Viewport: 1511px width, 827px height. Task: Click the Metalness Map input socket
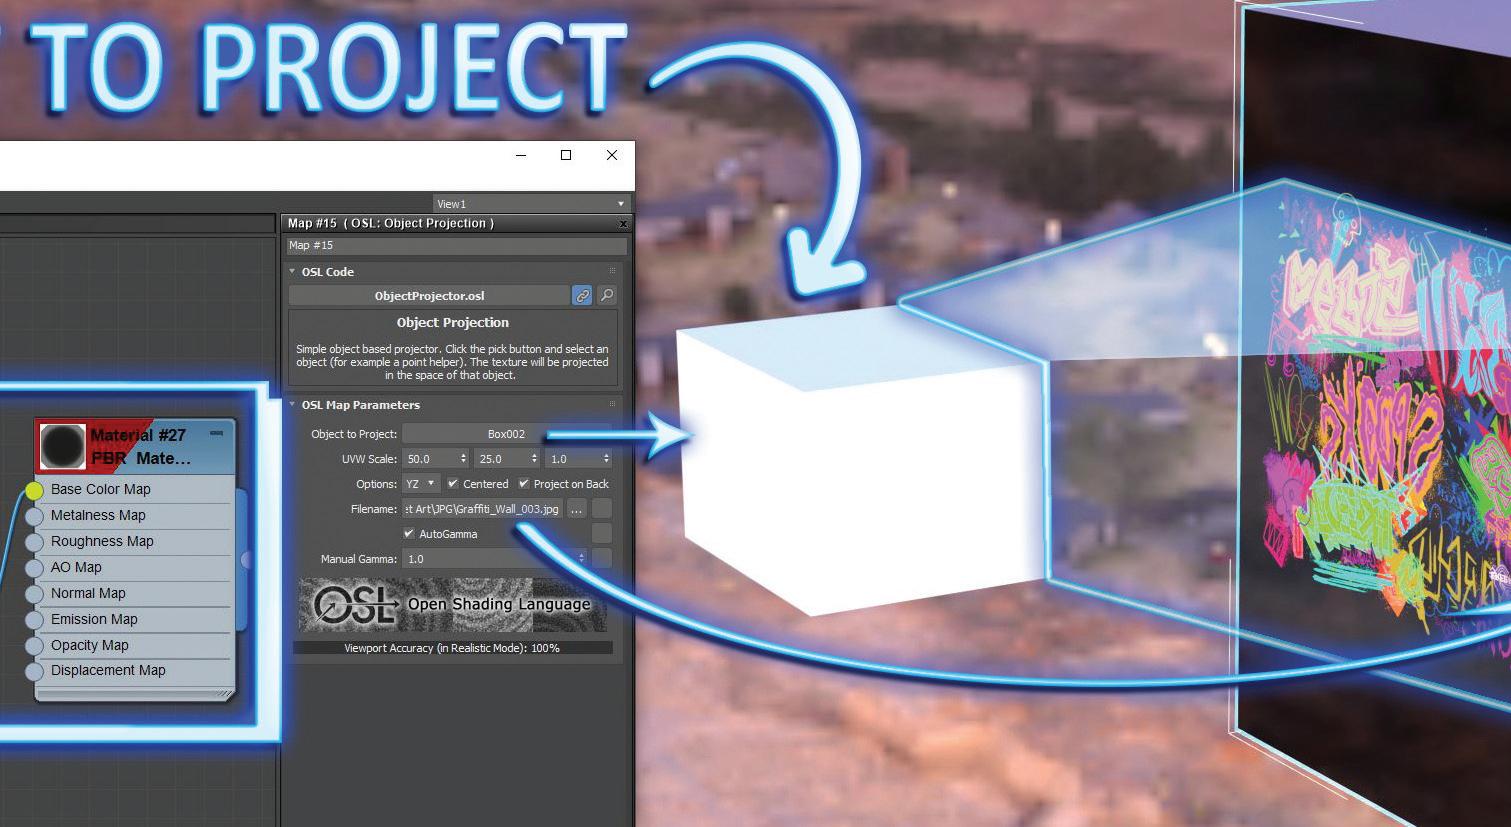click(34, 516)
